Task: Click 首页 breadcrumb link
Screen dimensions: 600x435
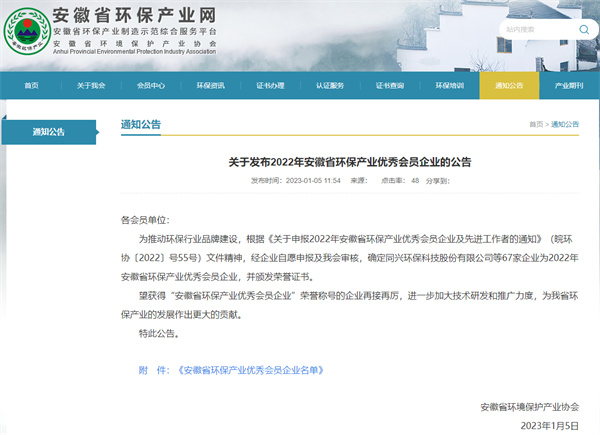Action: click(536, 124)
